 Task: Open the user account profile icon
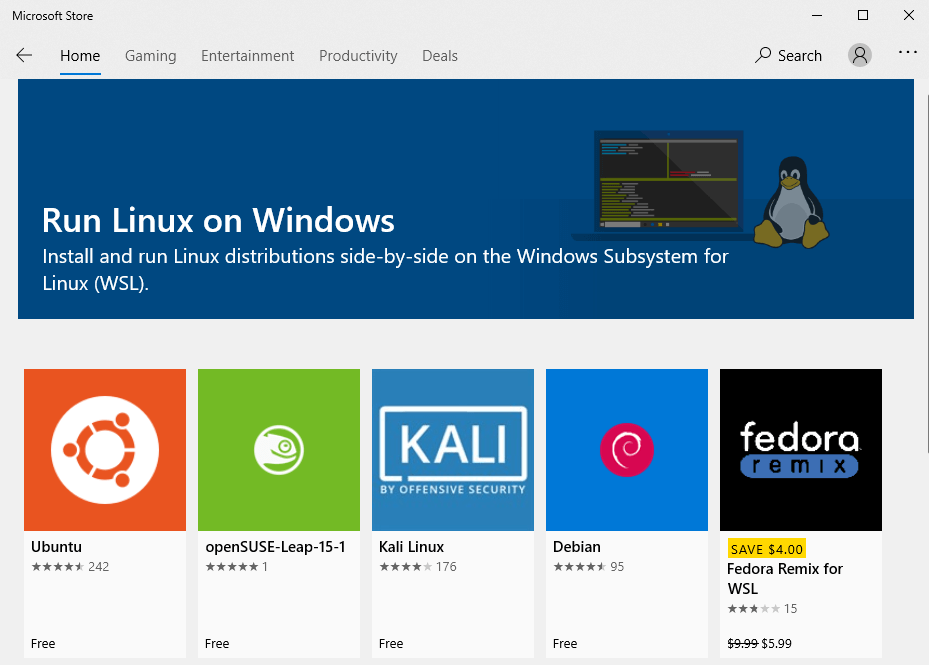tap(859, 56)
